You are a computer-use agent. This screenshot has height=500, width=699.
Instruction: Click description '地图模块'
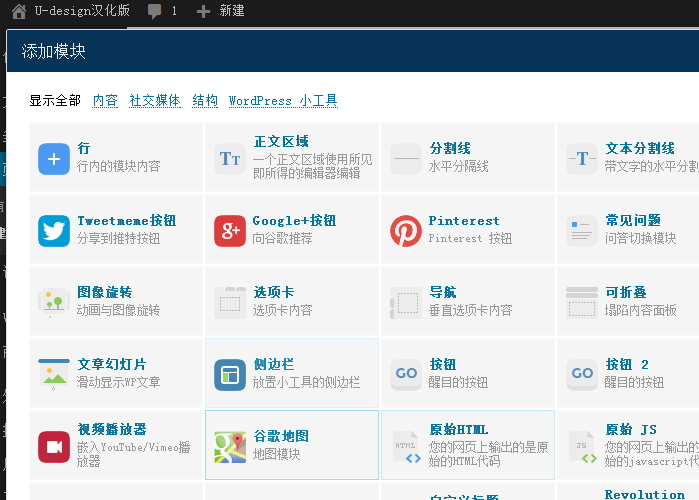pyautogui.click(x=276, y=454)
